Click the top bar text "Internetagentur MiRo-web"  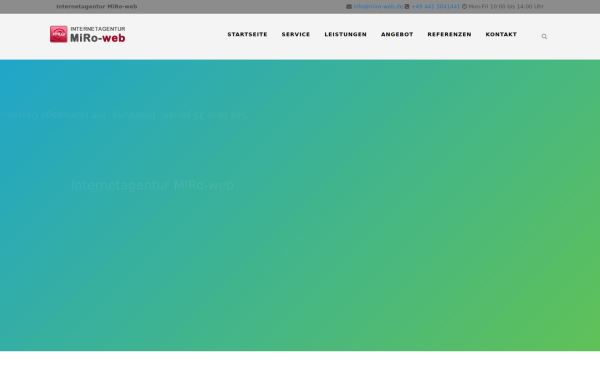(x=97, y=7)
